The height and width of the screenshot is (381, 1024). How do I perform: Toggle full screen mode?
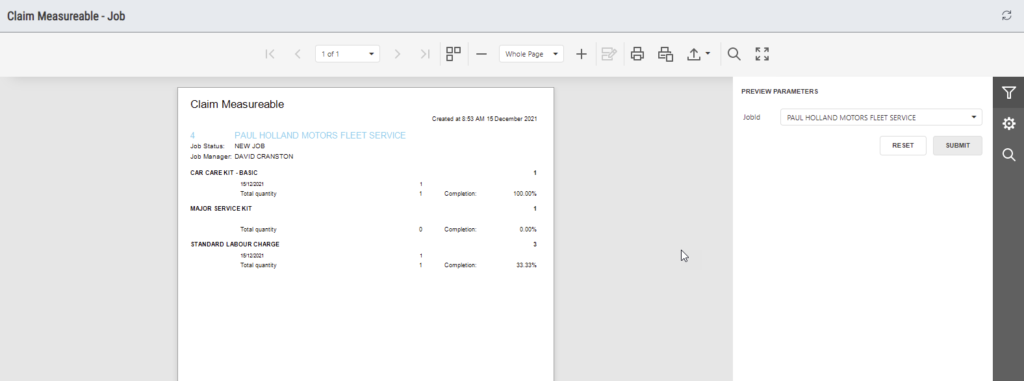click(x=762, y=54)
